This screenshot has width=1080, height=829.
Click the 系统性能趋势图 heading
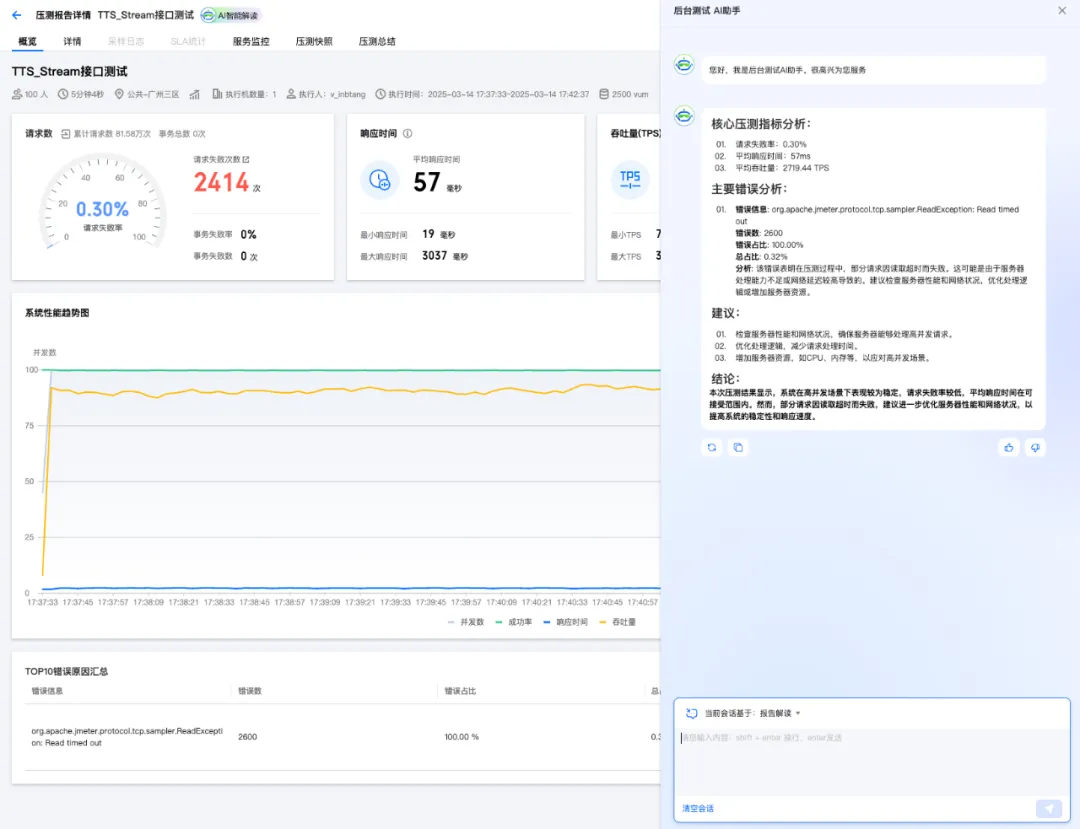pyautogui.click(x=57, y=313)
